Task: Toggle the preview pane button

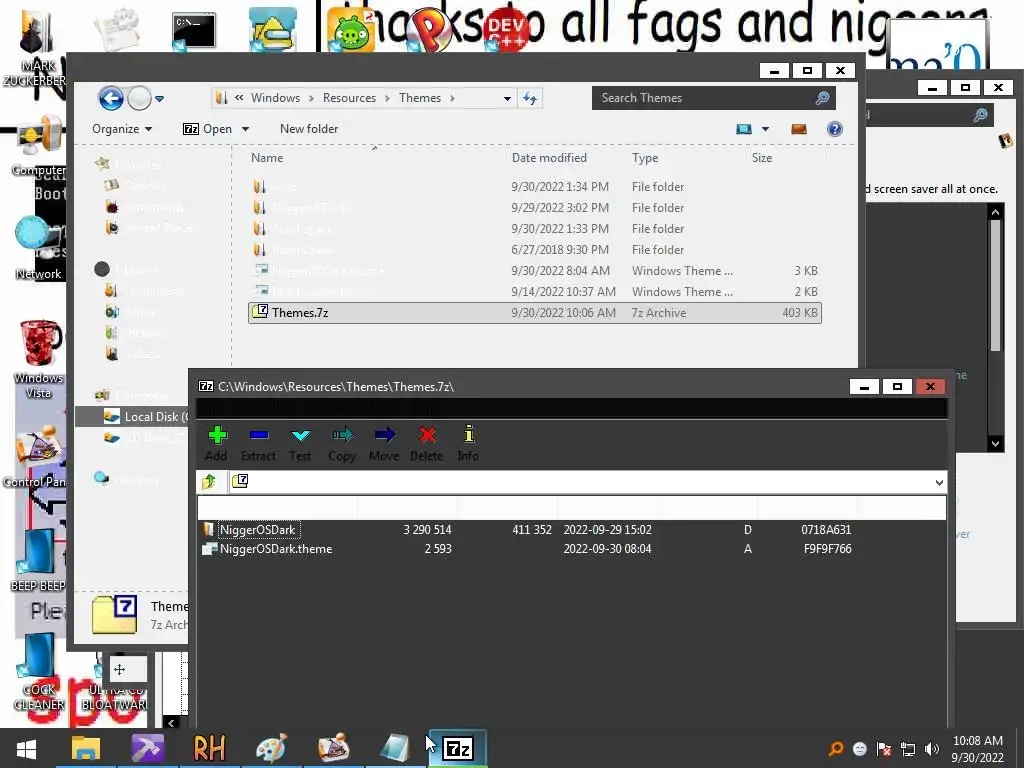Action: 799,129
